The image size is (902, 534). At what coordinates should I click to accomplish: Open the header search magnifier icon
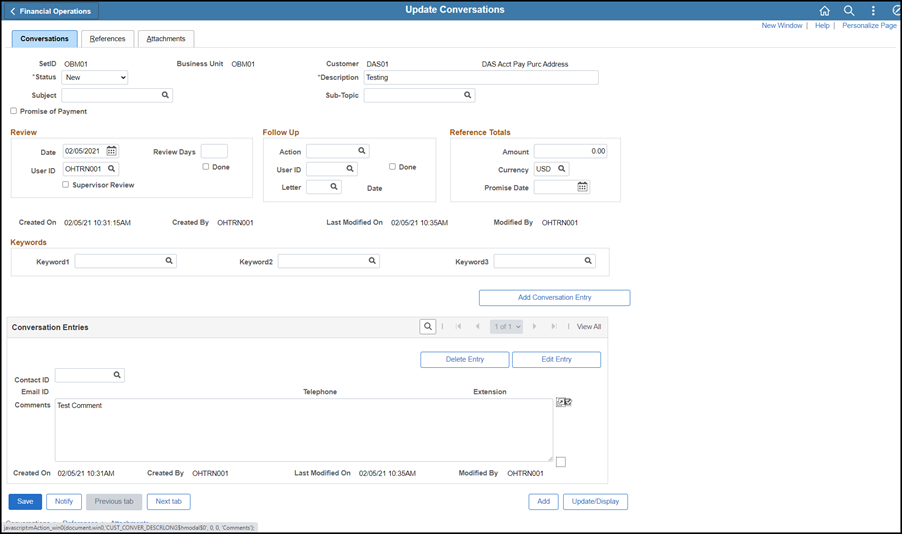(848, 11)
